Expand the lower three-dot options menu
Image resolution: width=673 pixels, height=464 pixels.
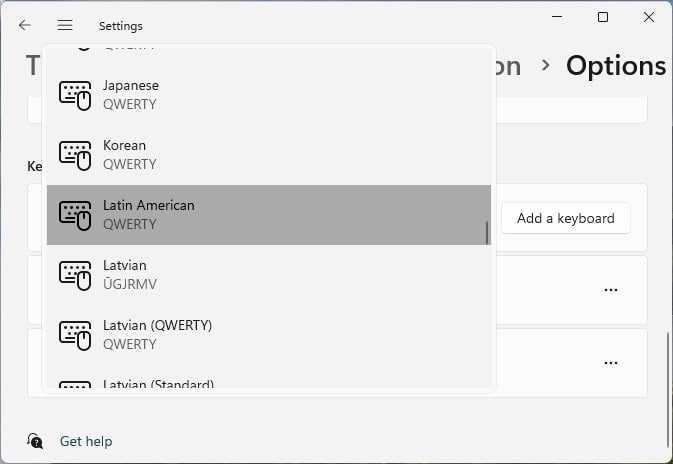pos(611,363)
